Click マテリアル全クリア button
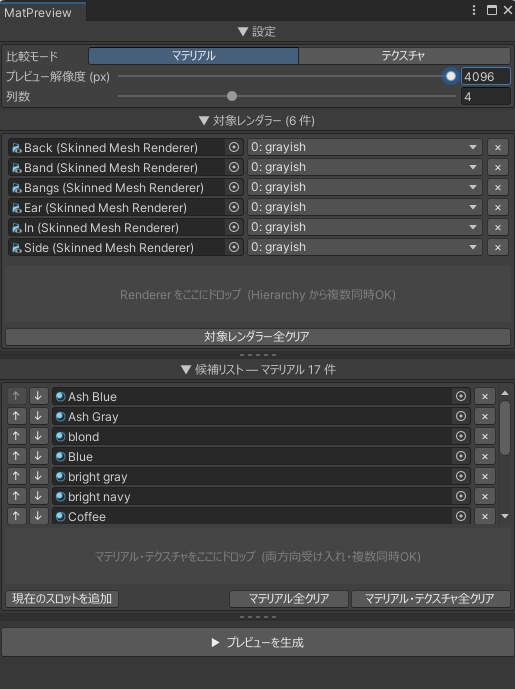Image resolution: width=515 pixels, height=689 pixels. (x=289, y=598)
